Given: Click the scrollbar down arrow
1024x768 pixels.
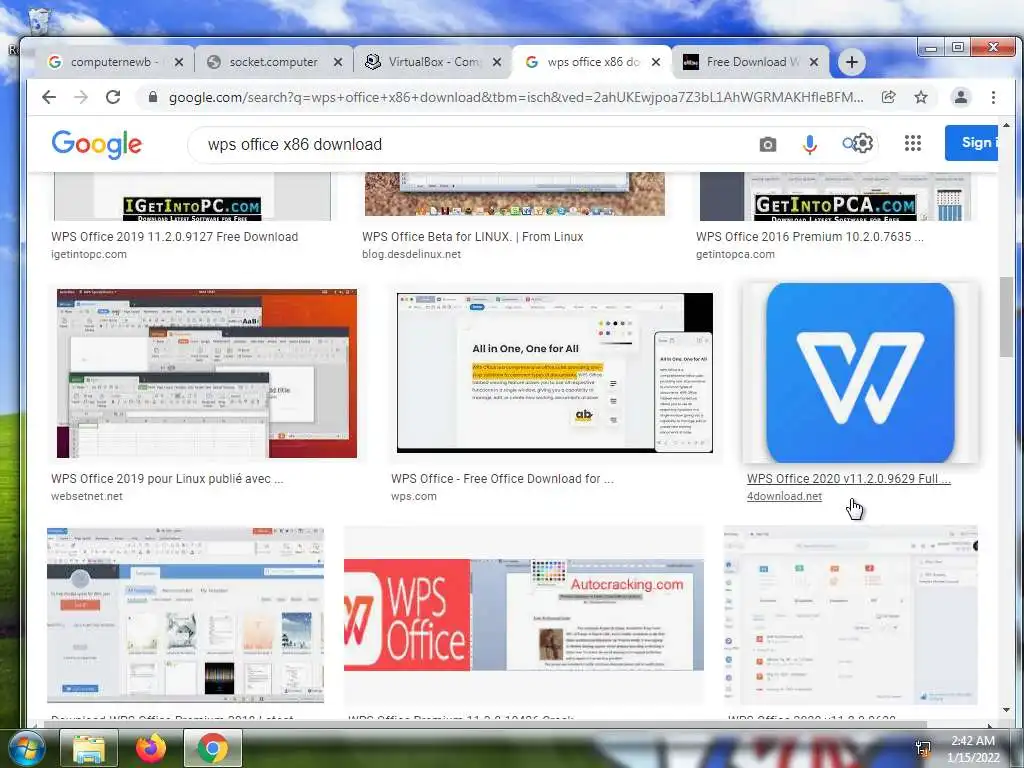Looking at the screenshot, I should (1006, 710).
